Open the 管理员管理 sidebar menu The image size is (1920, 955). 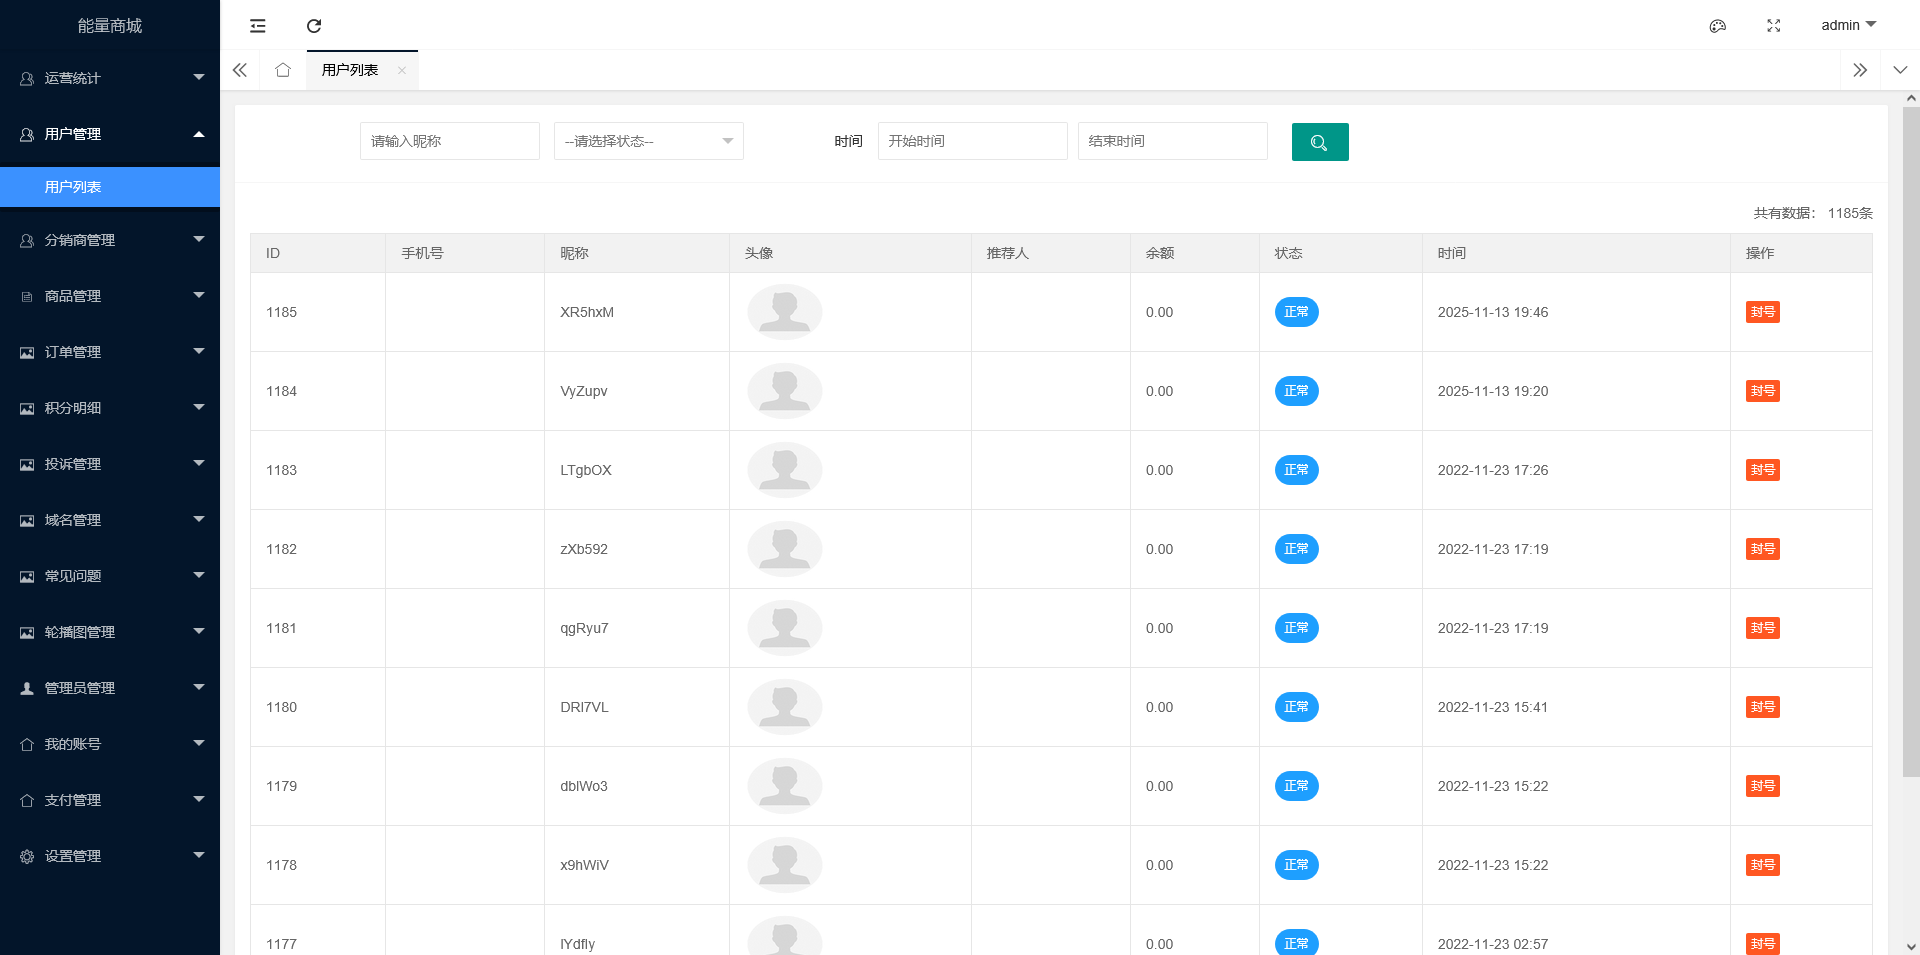tap(110, 688)
